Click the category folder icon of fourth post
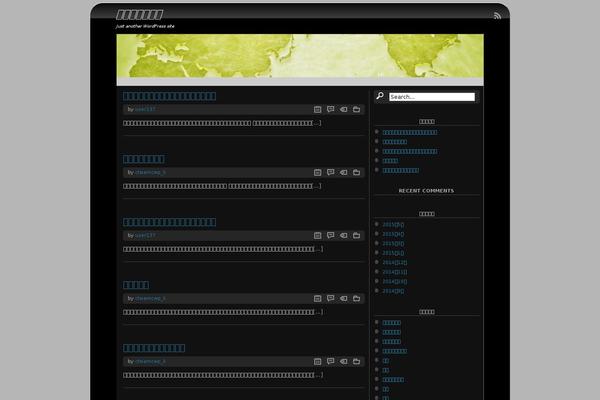 (x=356, y=299)
